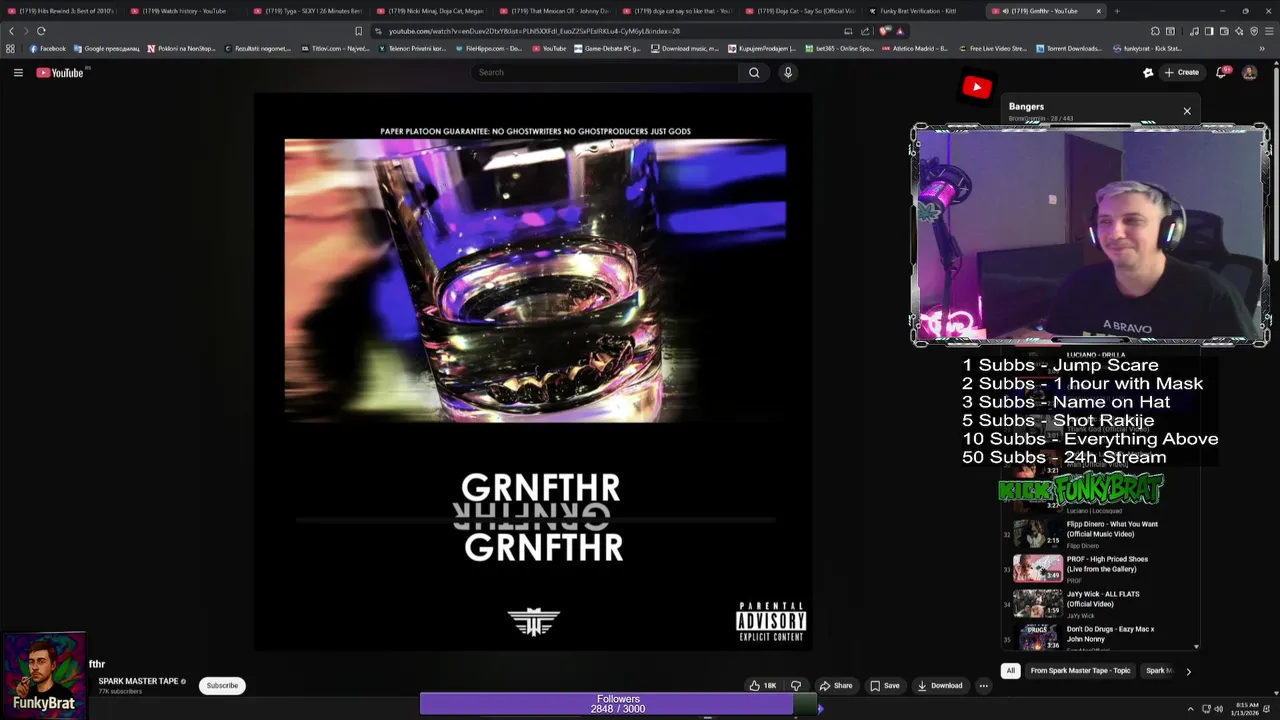Open the Atletico Madrid bookmark
Image resolution: width=1280 pixels, height=720 pixels.
pyautogui.click(x=914, y=48)
